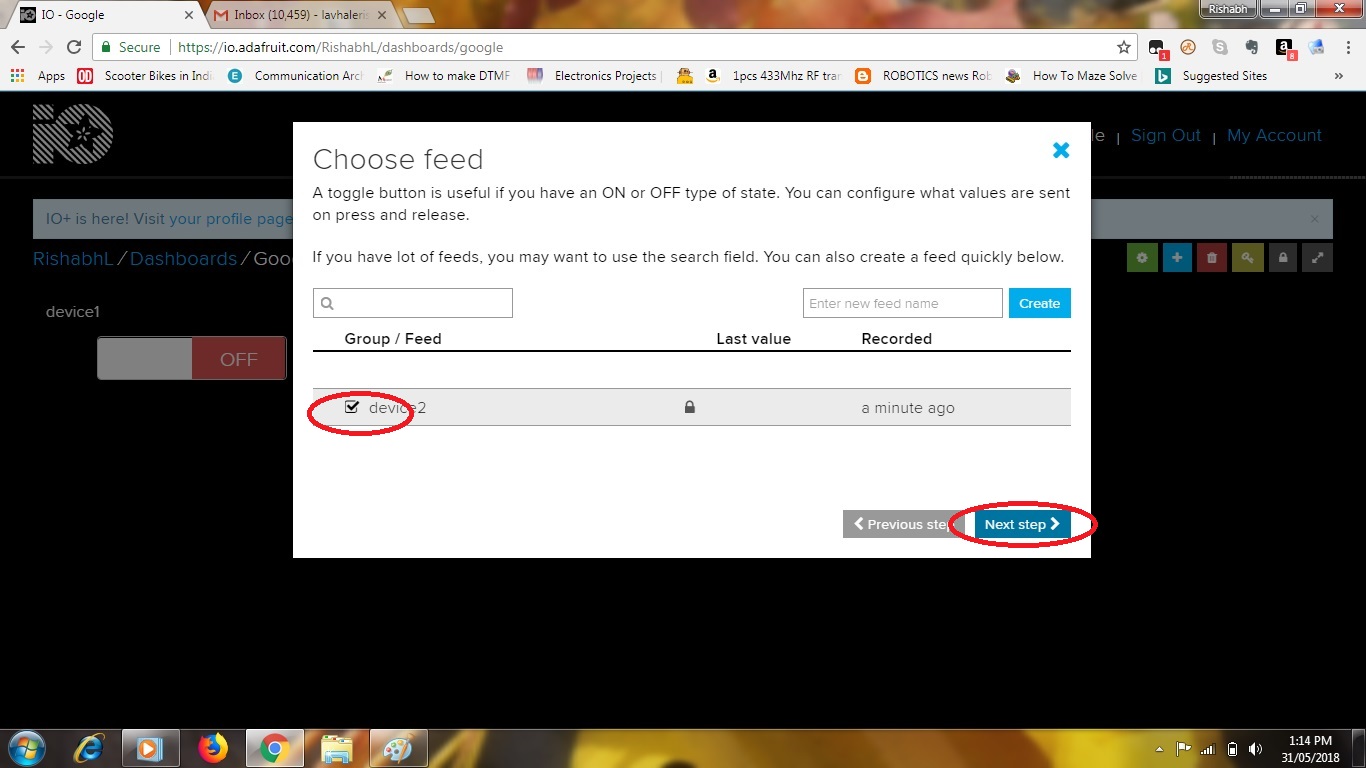Open the ROBOTICS news bookmark
This screenshot has width=1366, height=768.
(923, 76)
